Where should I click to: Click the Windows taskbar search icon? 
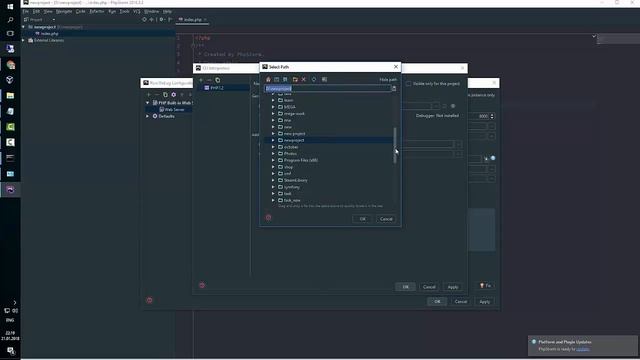(10, 20)
